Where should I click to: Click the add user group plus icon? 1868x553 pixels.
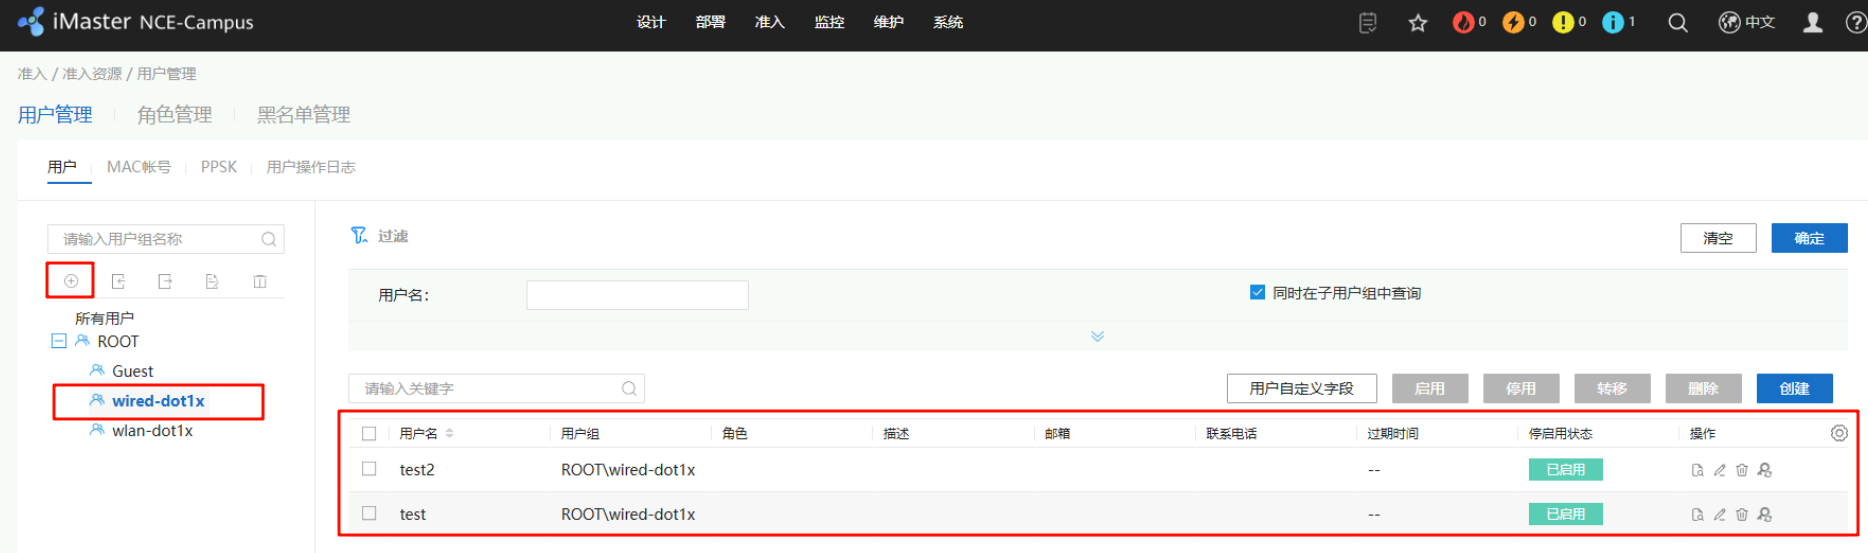pyautogui.click(x=71, y=281)
